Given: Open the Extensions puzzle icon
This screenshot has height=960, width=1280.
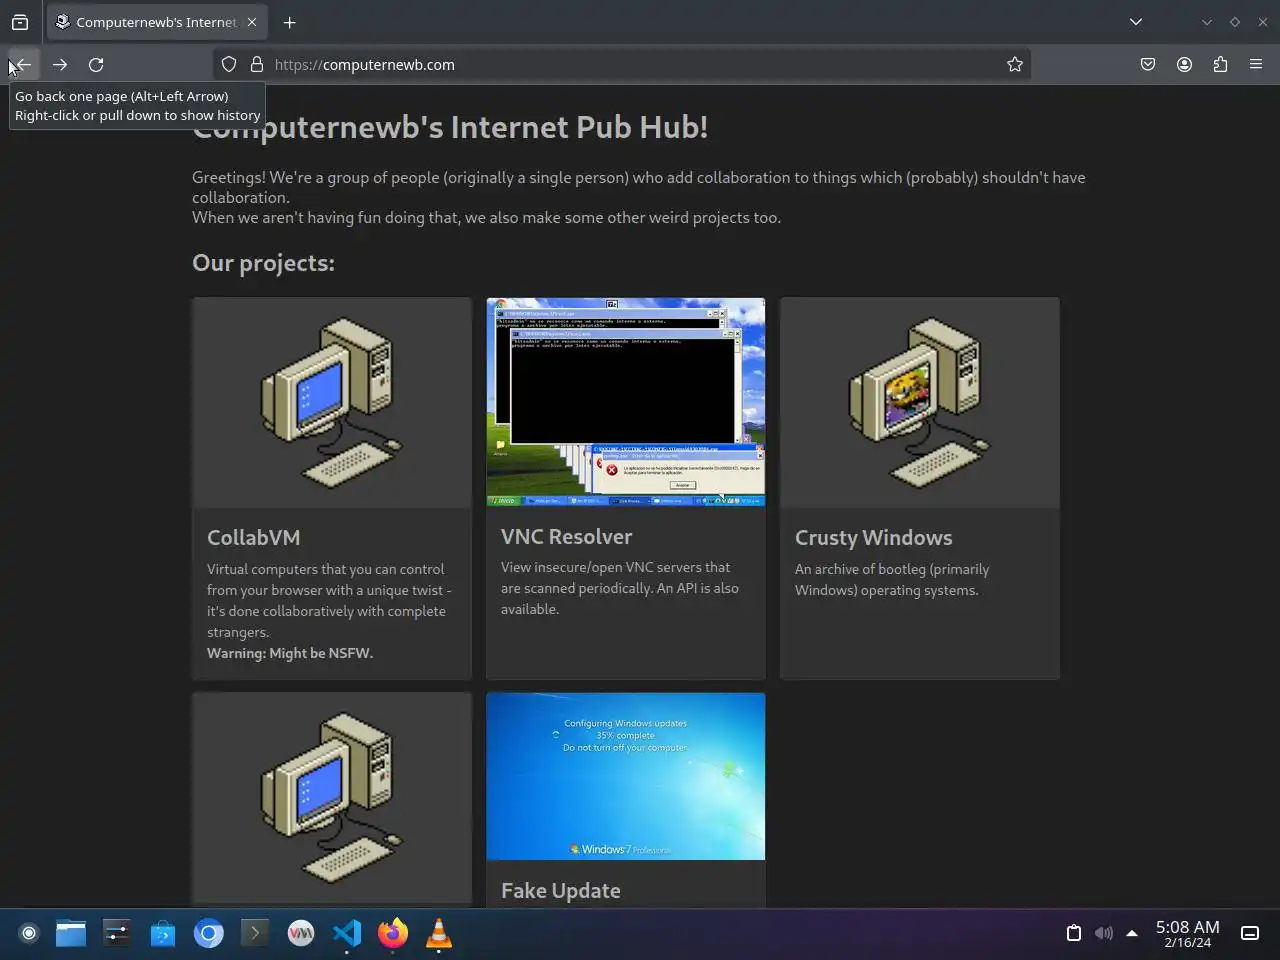Looking at the screenshot, I should (x=1220, y=64).
